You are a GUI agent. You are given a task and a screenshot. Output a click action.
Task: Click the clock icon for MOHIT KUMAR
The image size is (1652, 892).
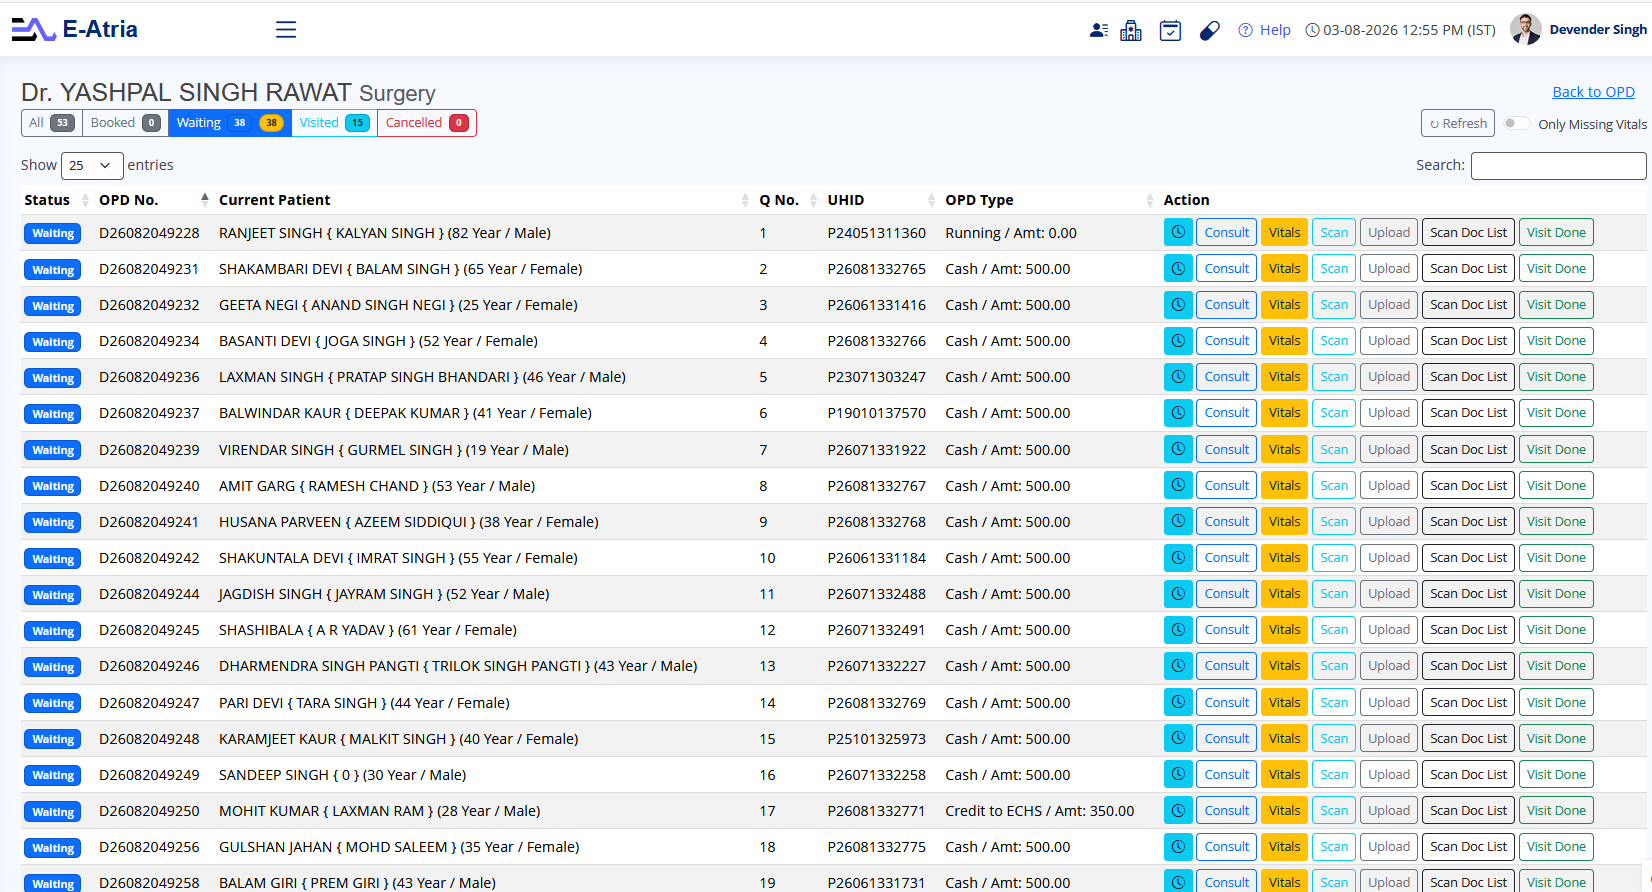1178,811
